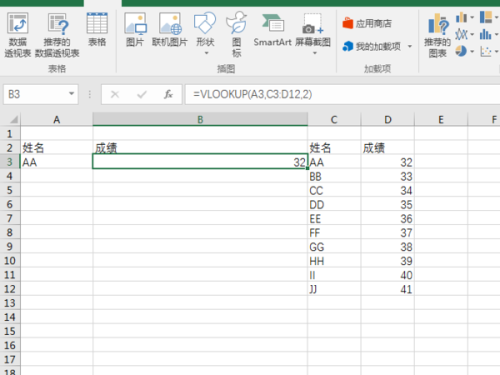The width and height of the screenshot is (500, 375).
Task: Expand the Shapes dropdown arrow
Action: point(206,53)
